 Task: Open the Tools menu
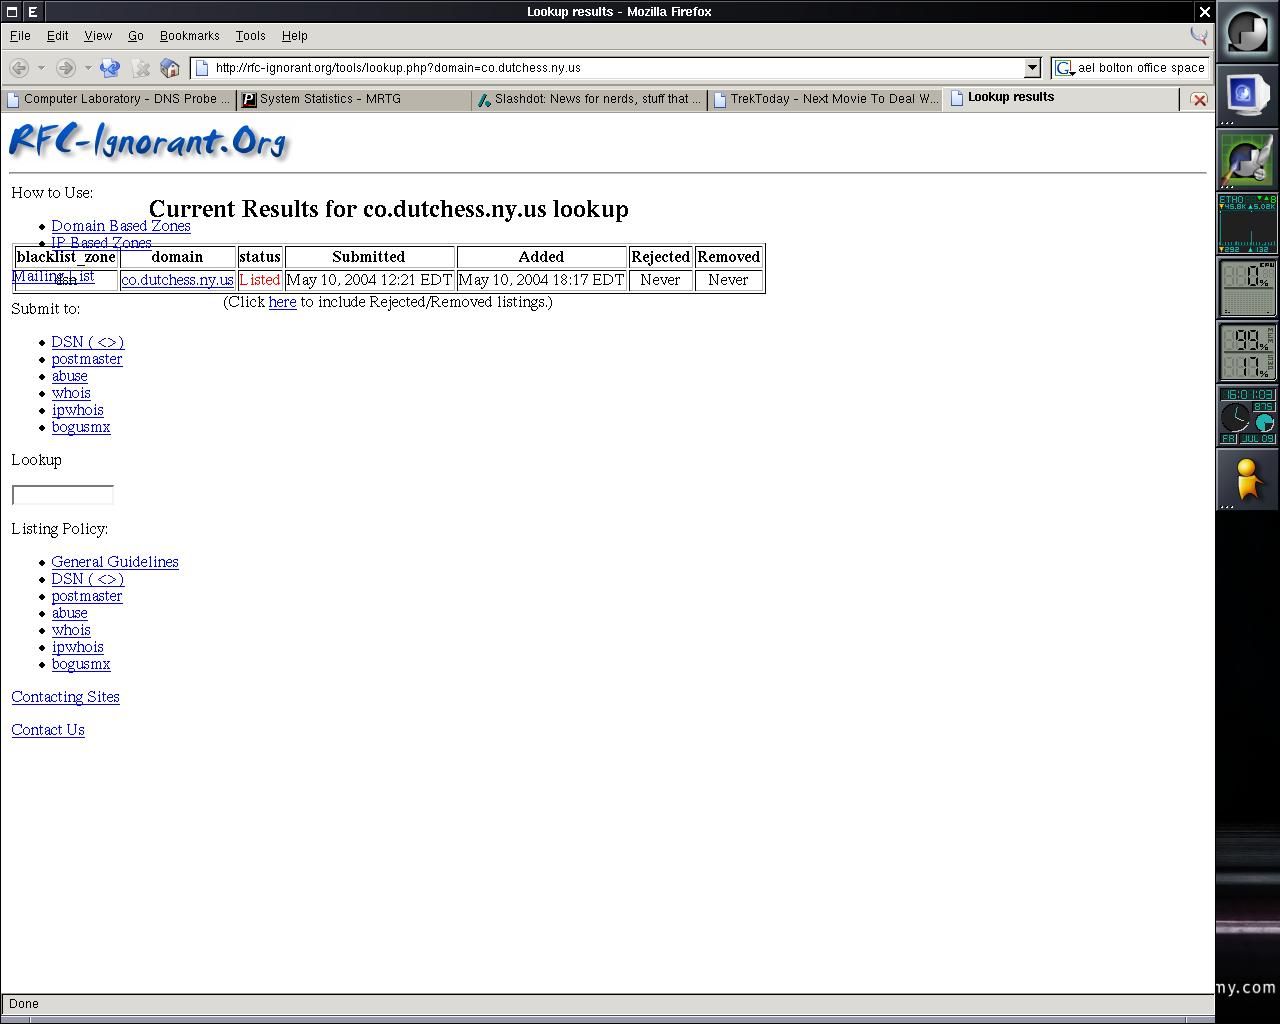pyautogui.click(x=251, y=35)
